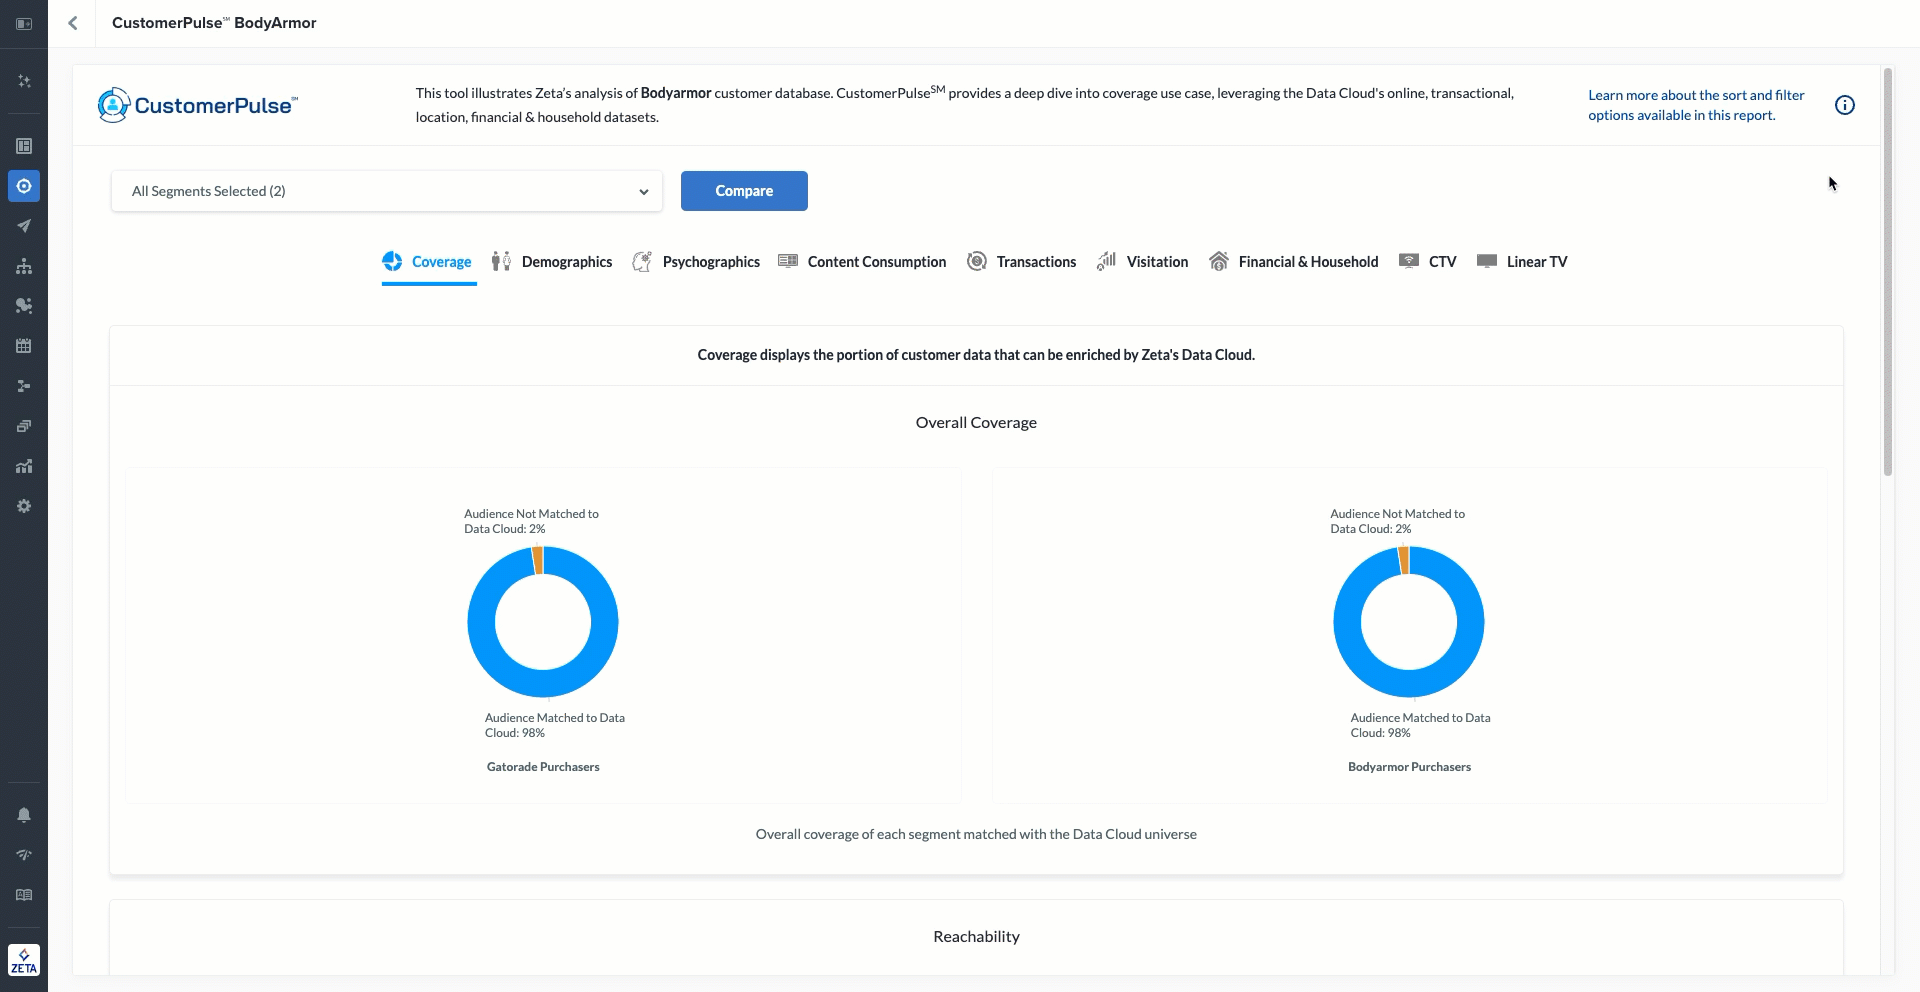Open the open-book icon in the sidebar
This screenshot has height=992, width=1920.
24,895
